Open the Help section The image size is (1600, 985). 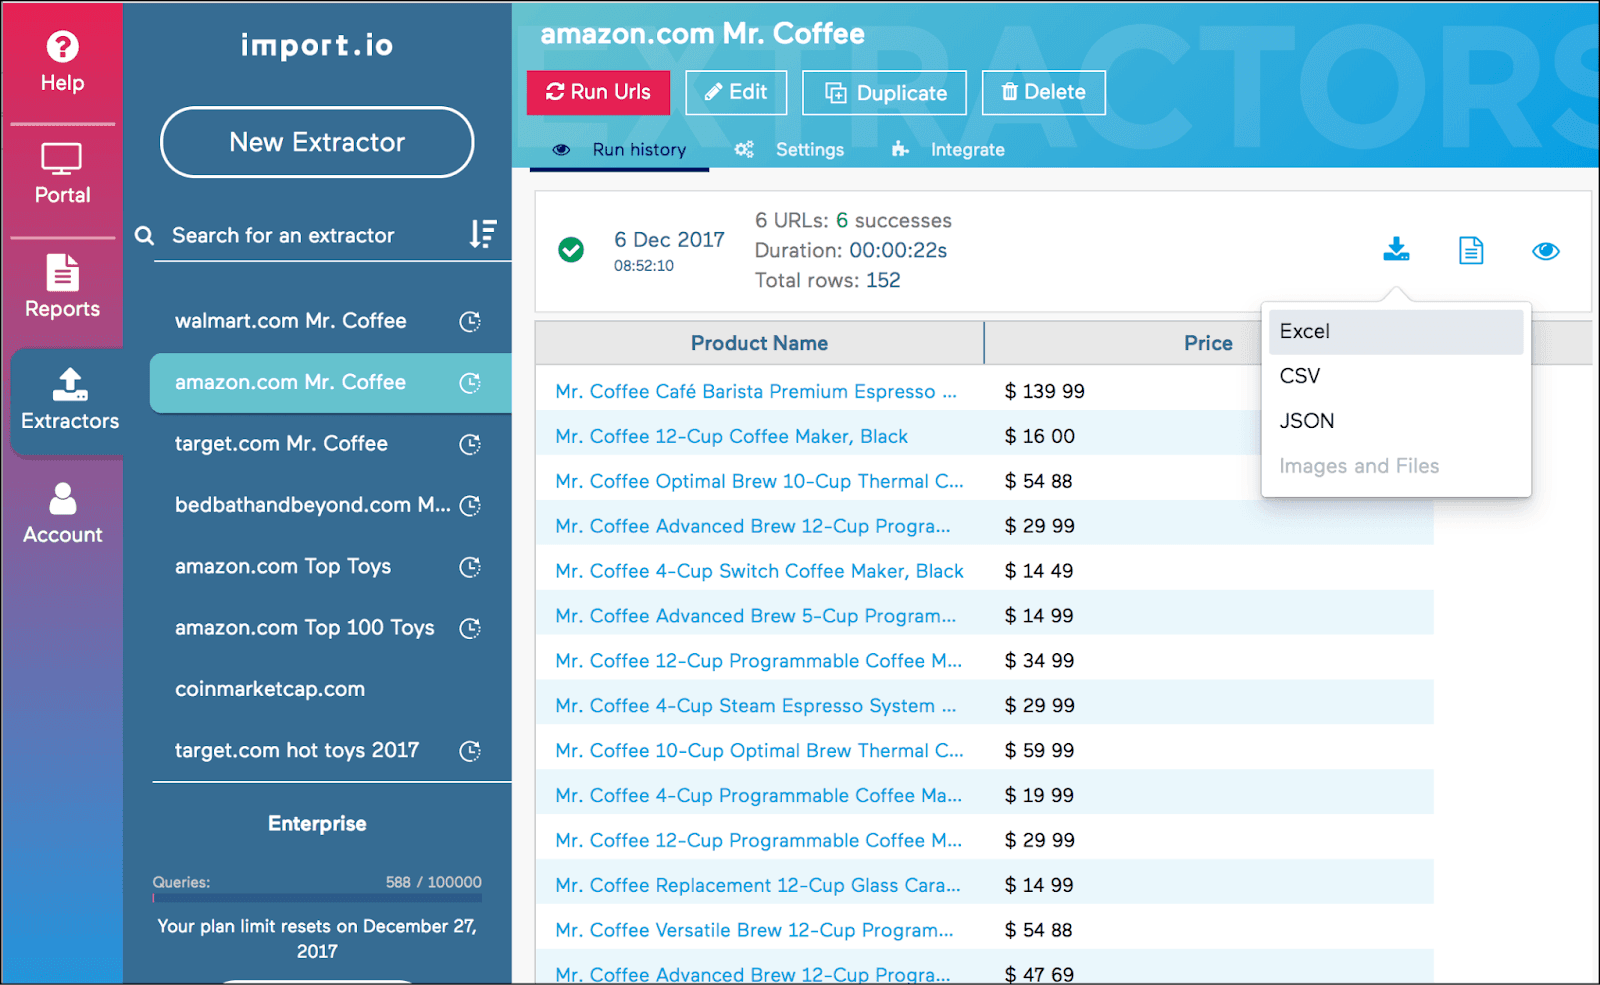pos(62,62)
